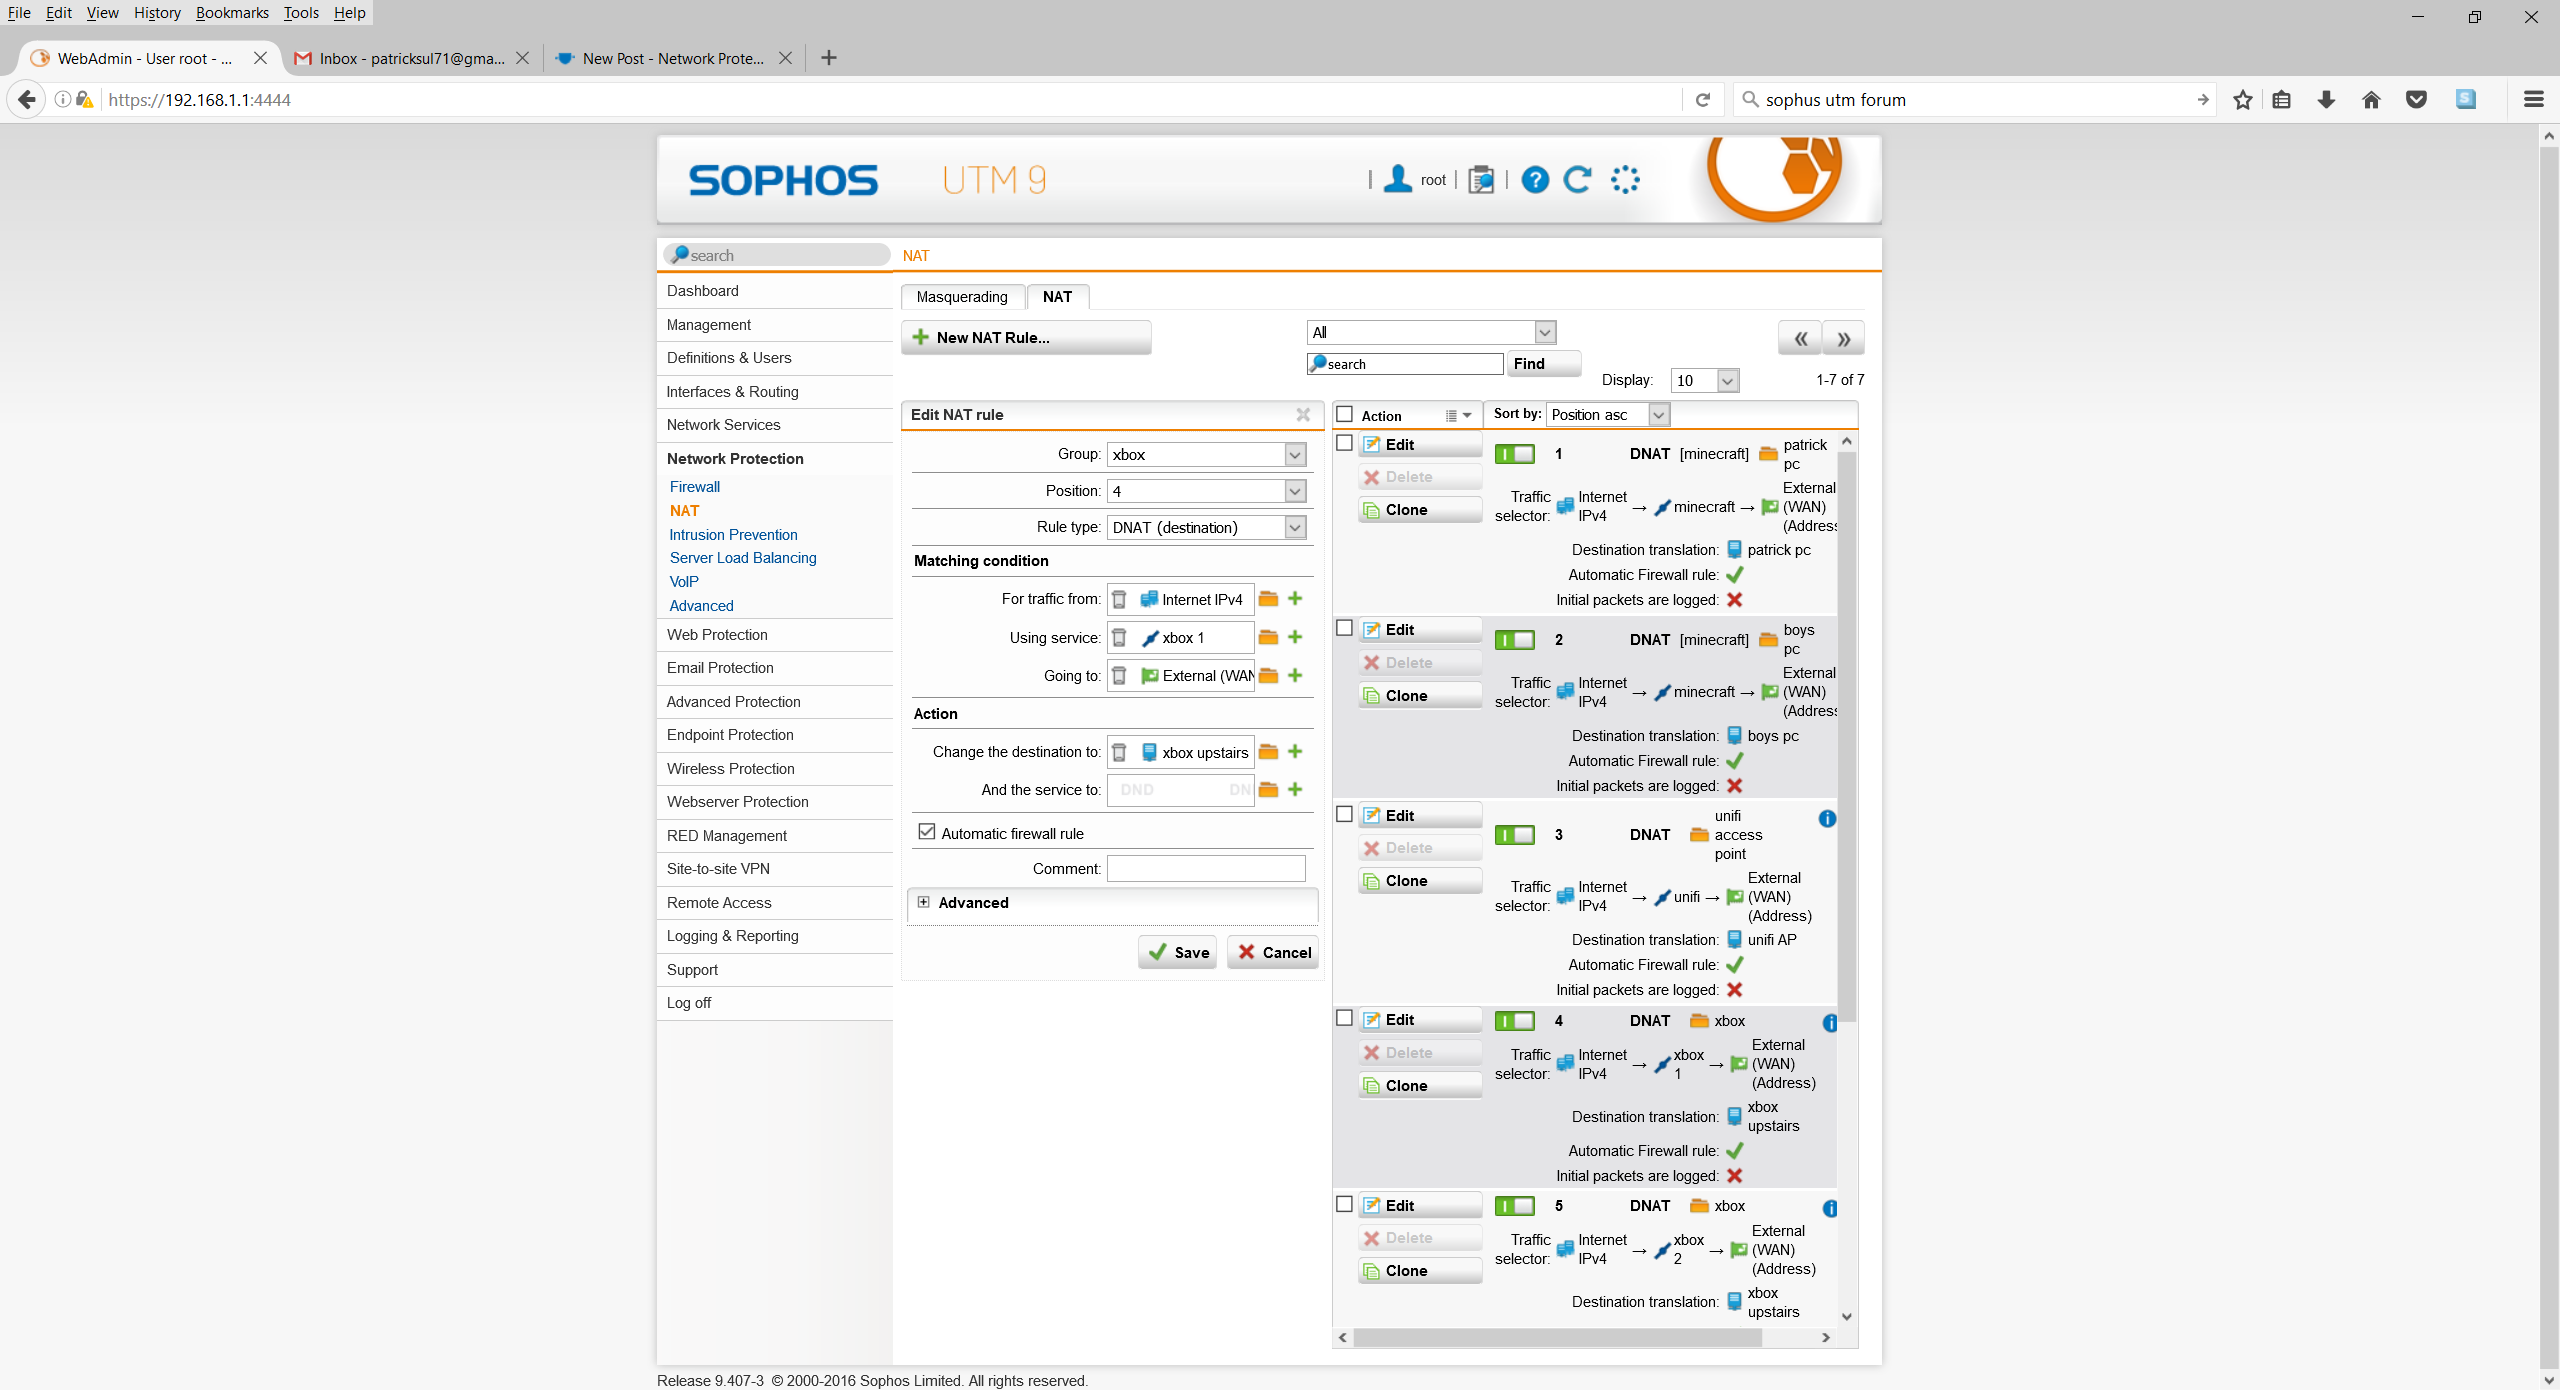Click info icon on rule 4 xbox
2560x1390 pixels.
(x=1829, y=1023)
